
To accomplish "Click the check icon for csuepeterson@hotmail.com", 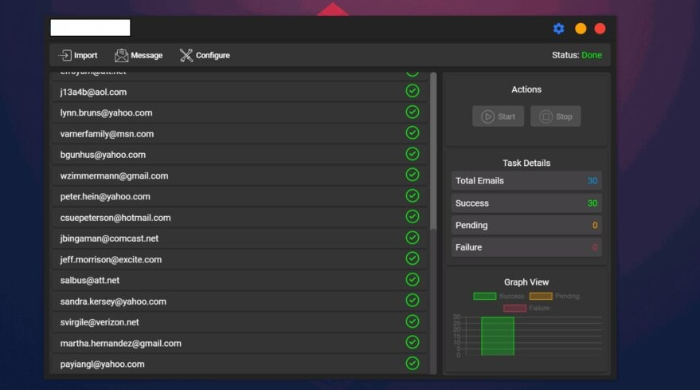I will [x=412, y=217].
